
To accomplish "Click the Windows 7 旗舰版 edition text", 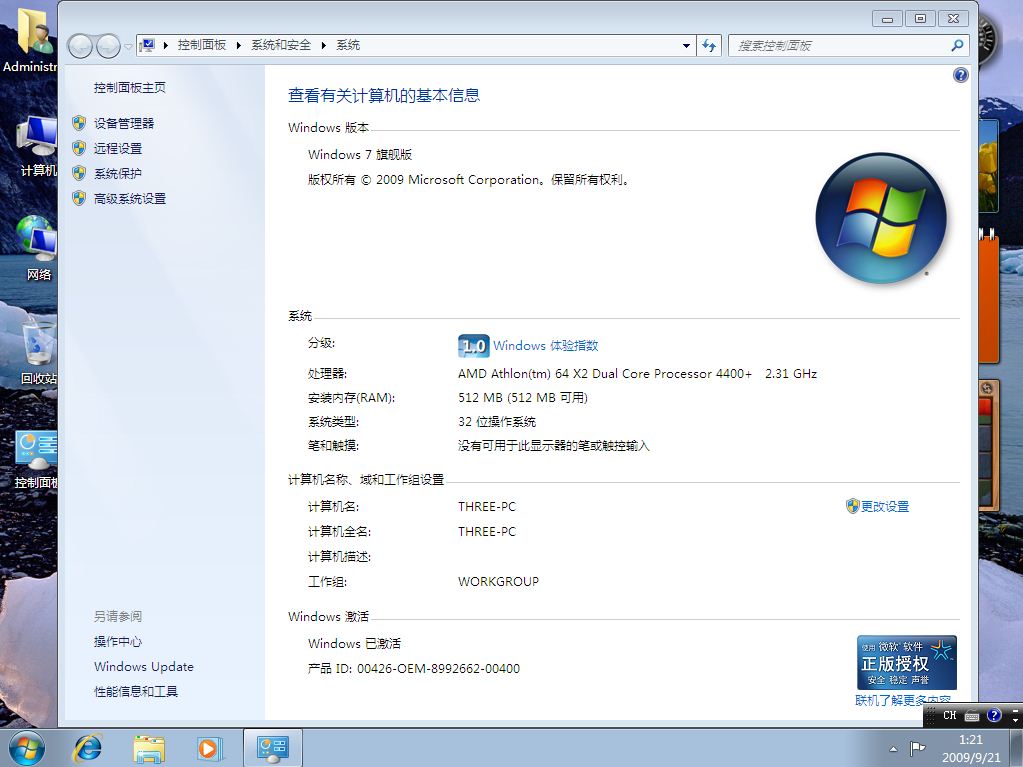I will (360, 155).
